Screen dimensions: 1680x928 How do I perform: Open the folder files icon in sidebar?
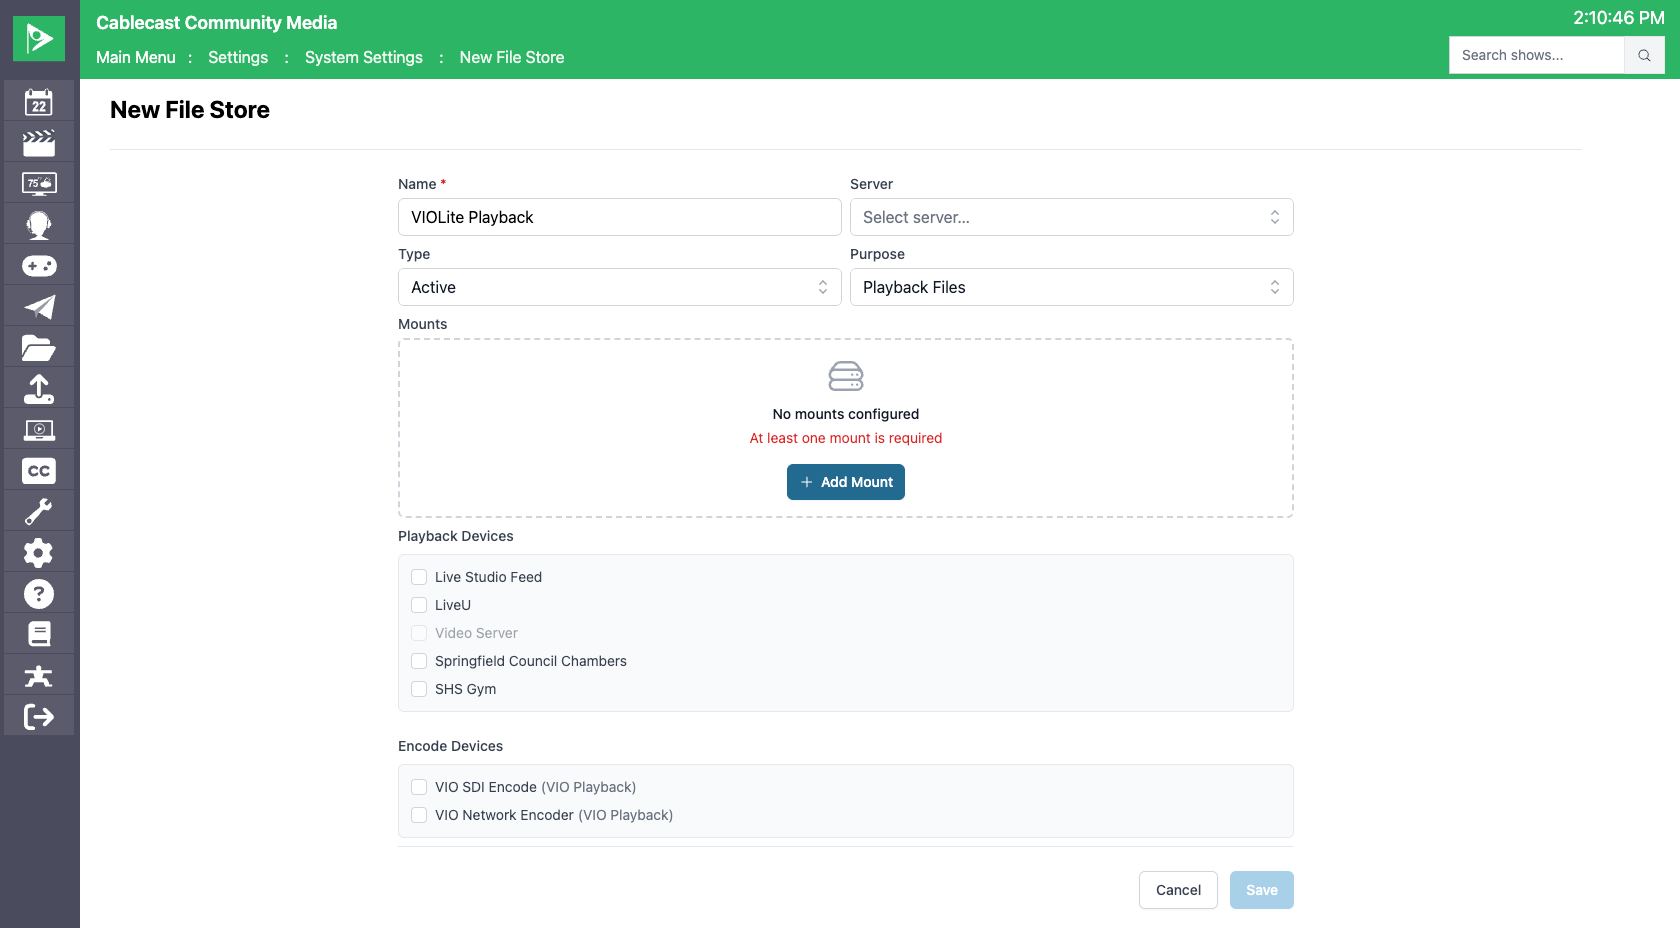[x=39, y=348]
